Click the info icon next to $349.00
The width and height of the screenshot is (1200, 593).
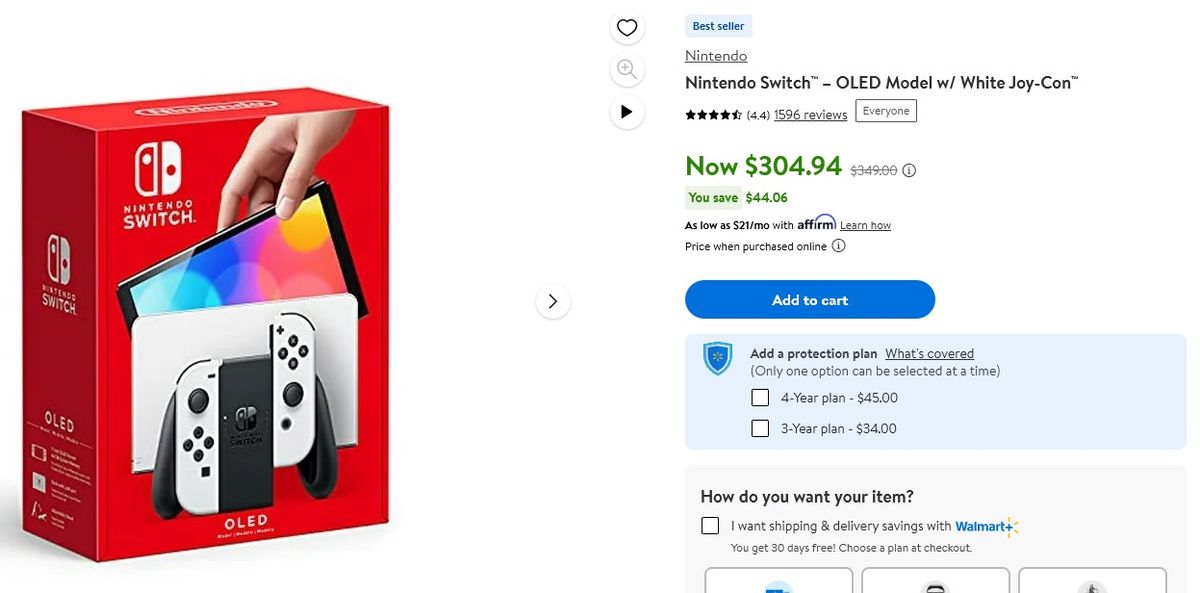[x=908, y=170]
